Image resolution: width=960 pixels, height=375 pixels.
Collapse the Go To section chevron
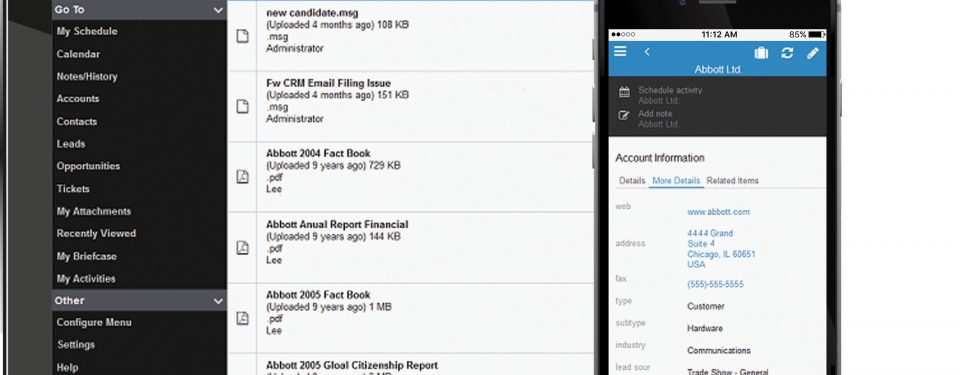tap(219, 10)
